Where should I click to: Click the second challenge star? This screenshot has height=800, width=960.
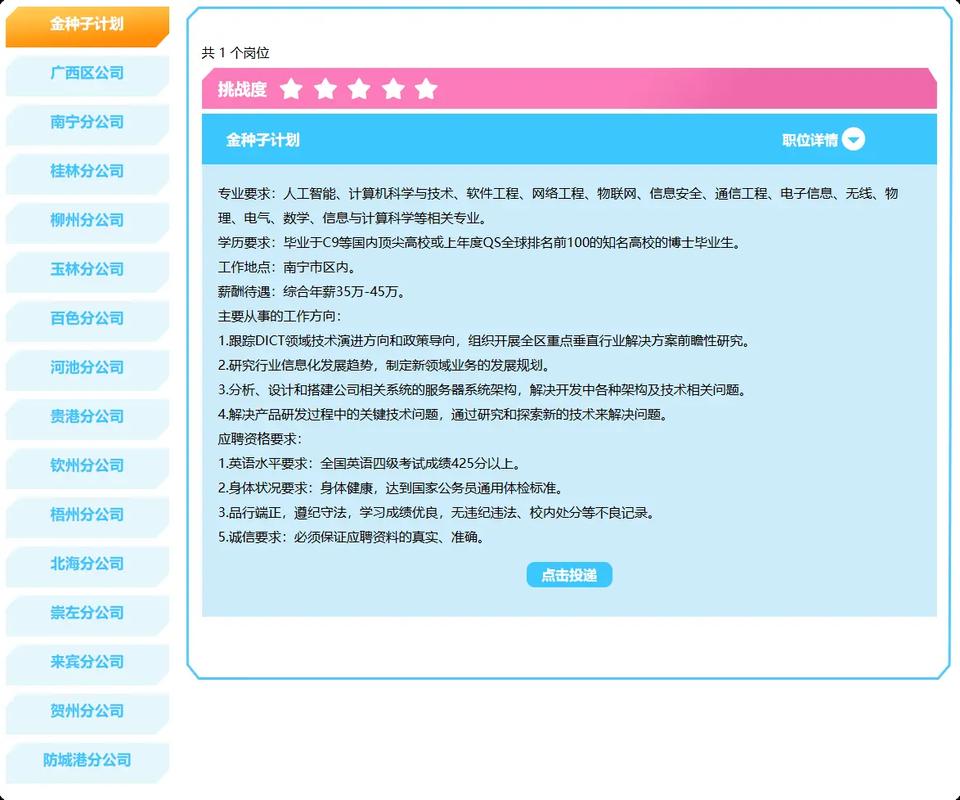point(325,89)
